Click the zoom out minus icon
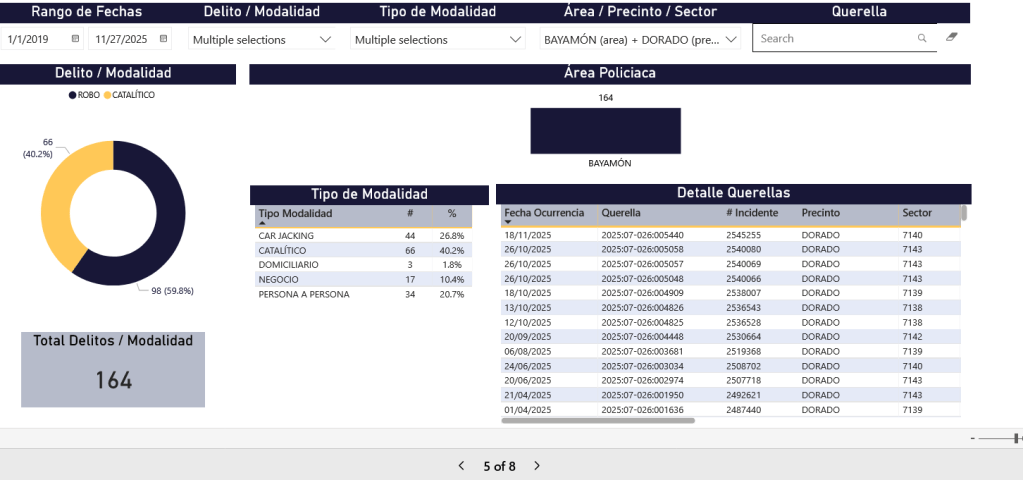 pos(973,438)
